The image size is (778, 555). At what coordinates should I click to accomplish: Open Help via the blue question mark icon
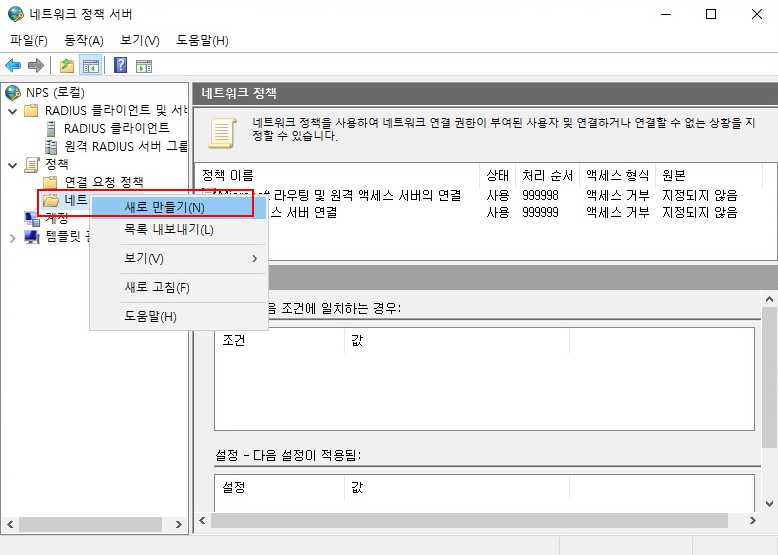(120, 66)
